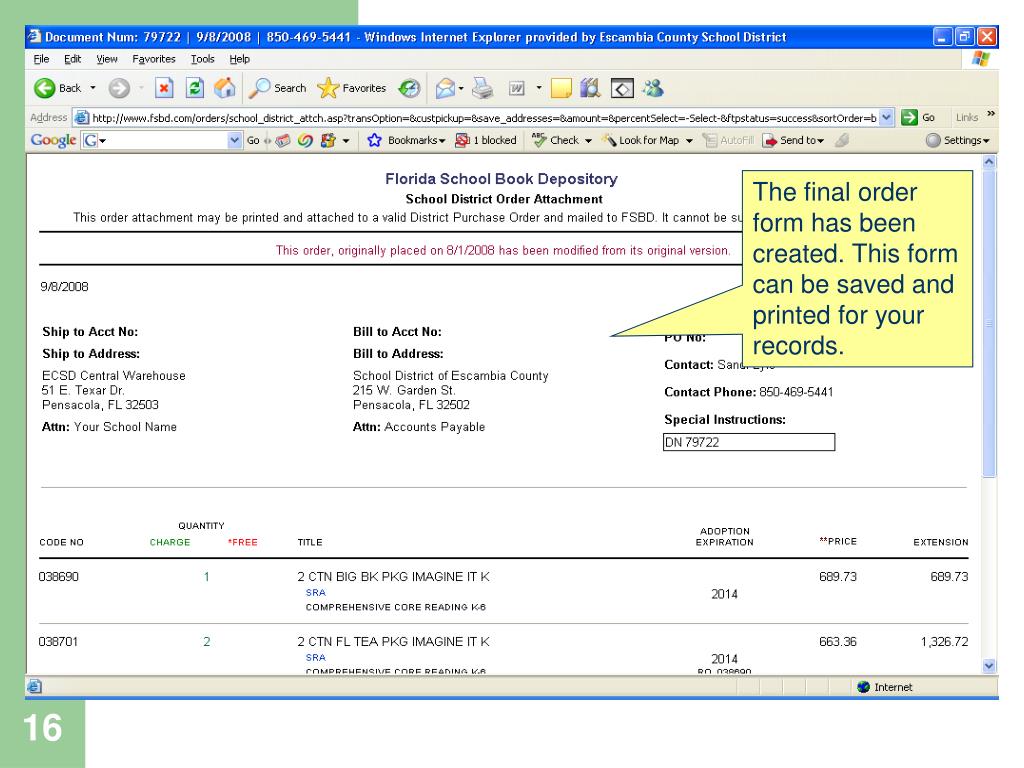Viewport: 1024px width, 768px height.
Task: Click the Mail envelope icon
Action: pos(445,88)
